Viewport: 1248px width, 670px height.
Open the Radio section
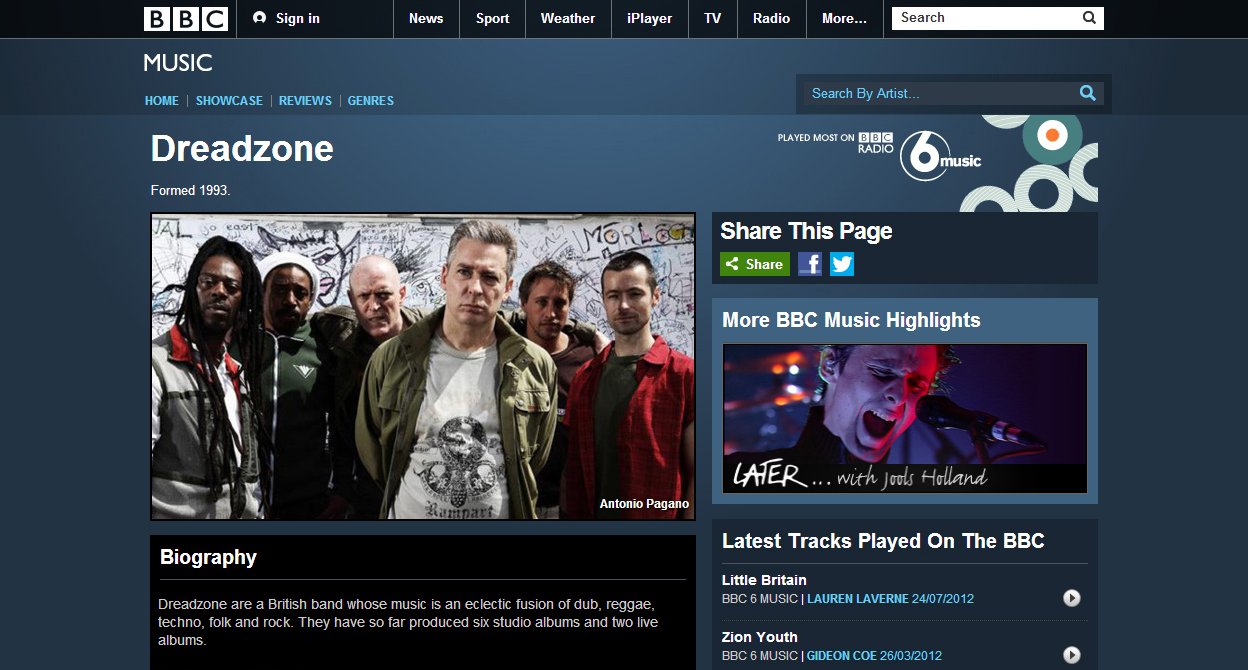(771, 18)
